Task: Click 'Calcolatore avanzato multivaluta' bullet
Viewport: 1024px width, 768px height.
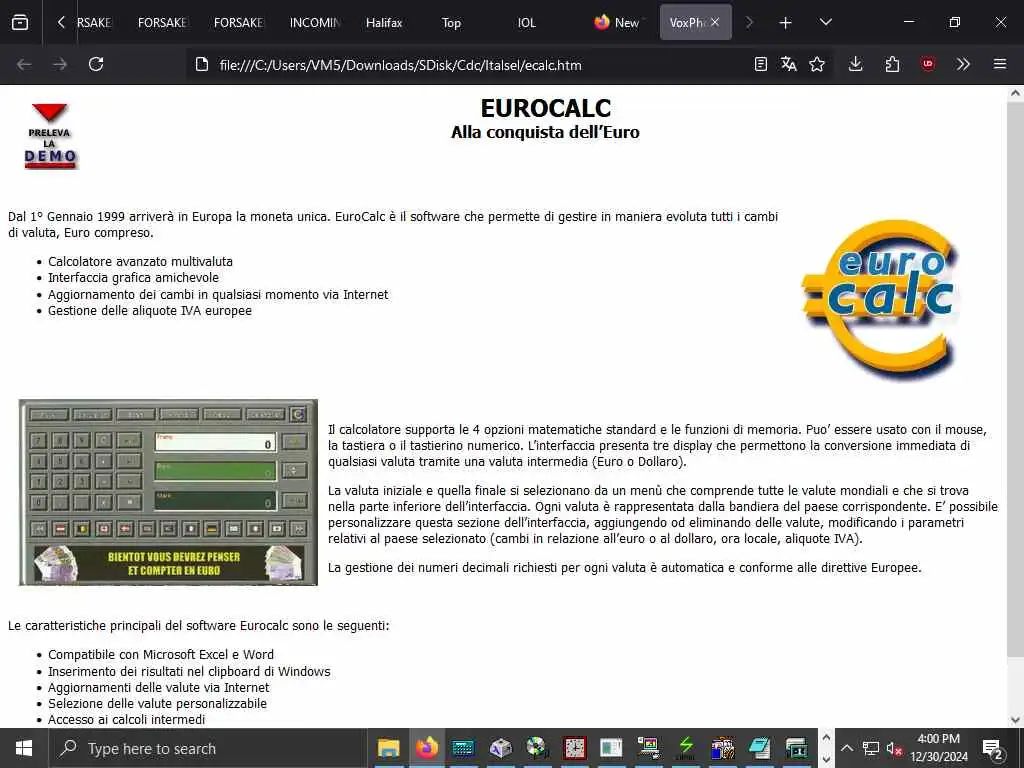Action: 140,261
